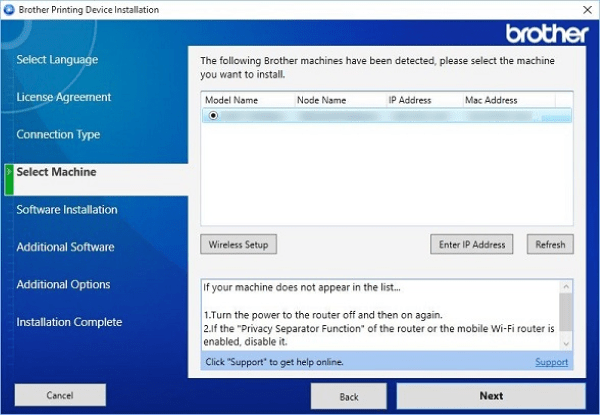Cancel the installation
The image size is (600, 415).
point(60,395)
